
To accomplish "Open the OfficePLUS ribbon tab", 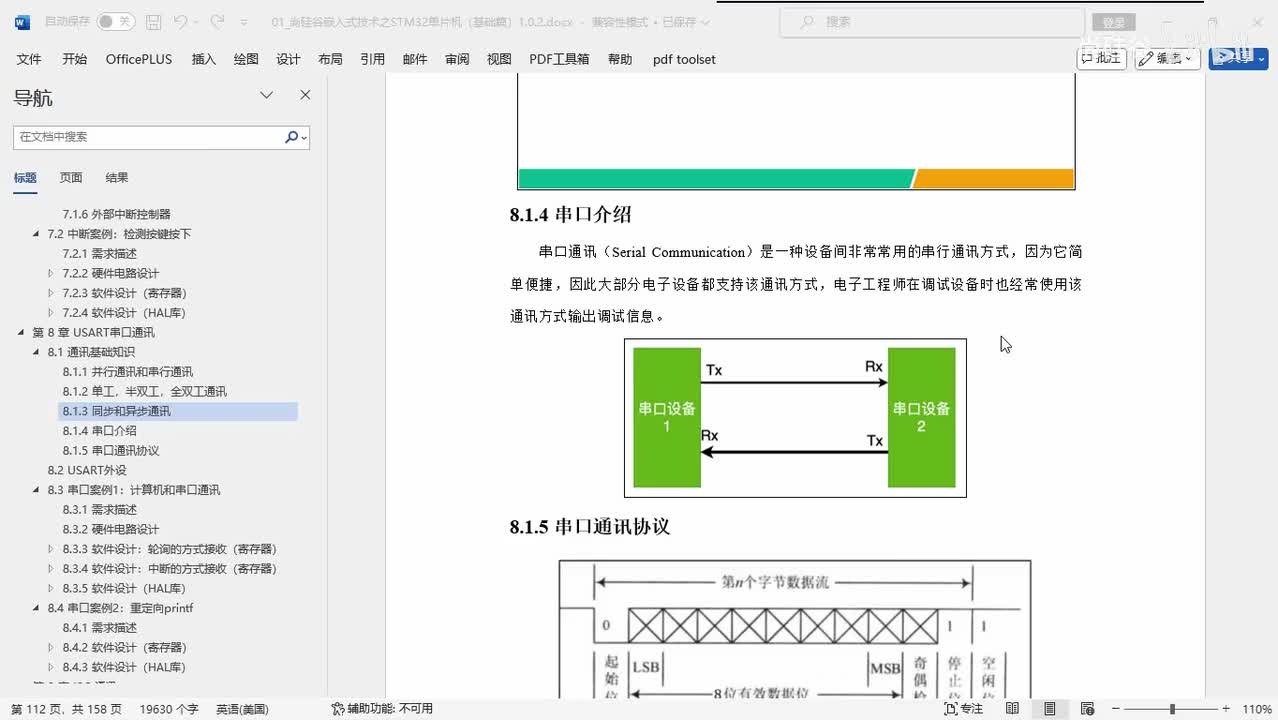I will point(139,59).
